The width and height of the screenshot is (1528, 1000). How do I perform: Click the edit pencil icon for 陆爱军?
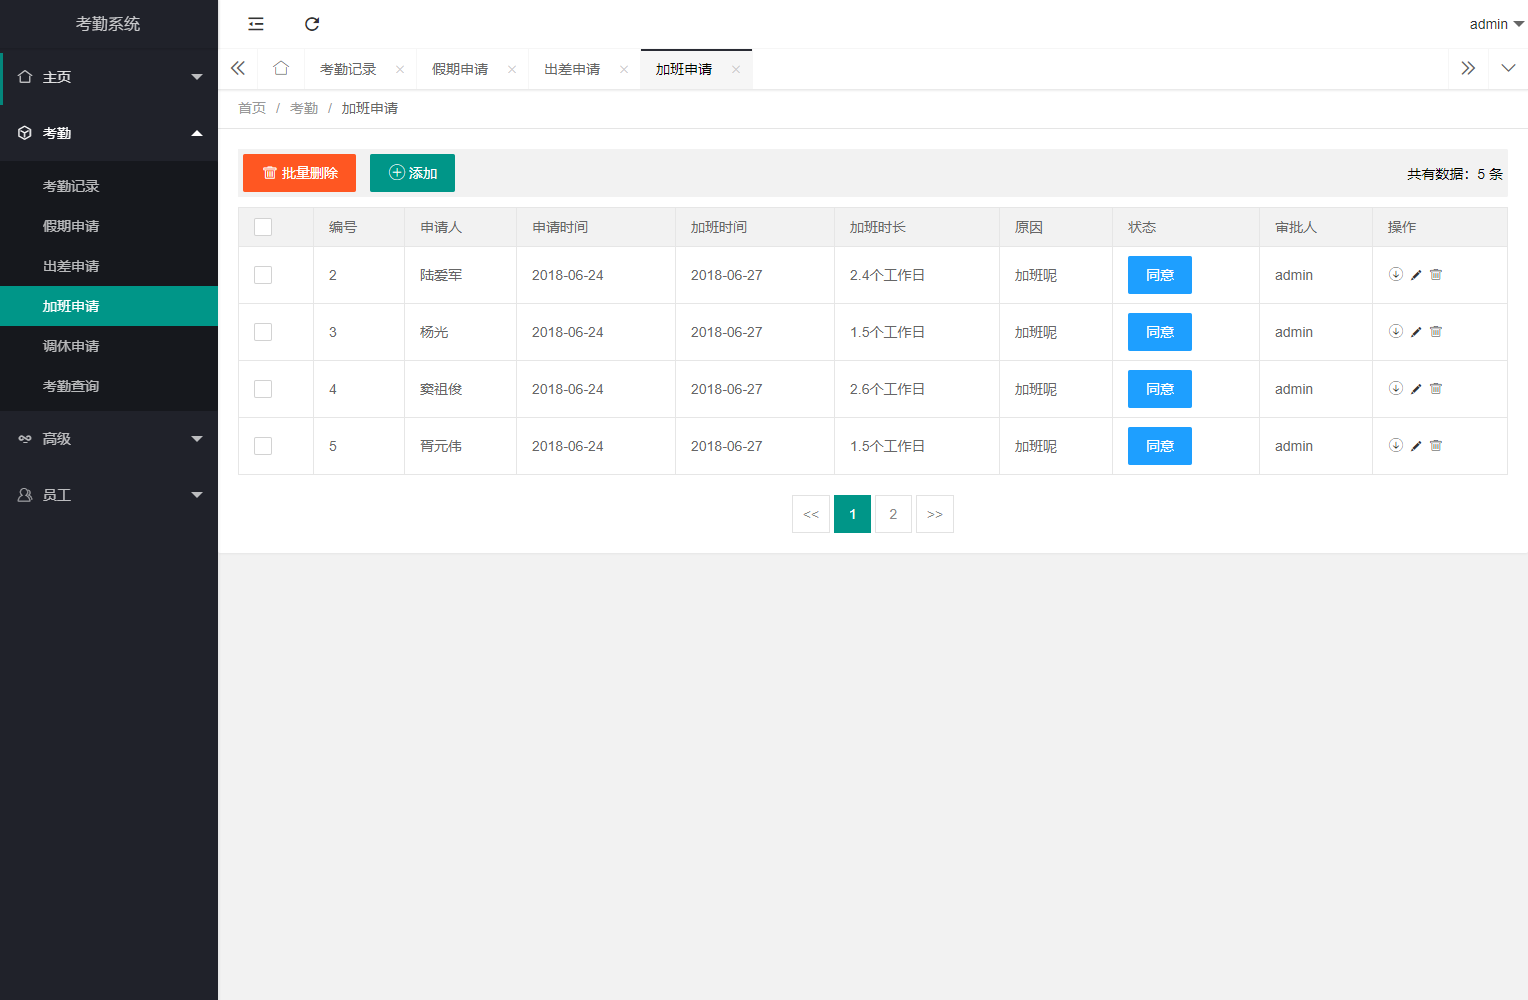(1416, 275)
